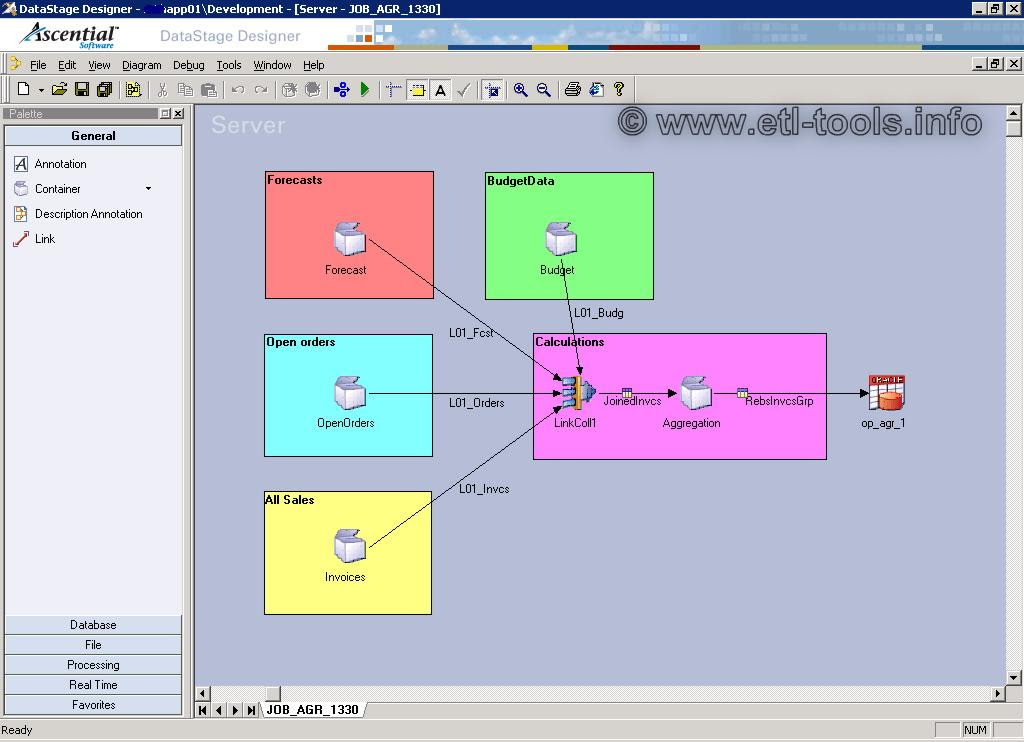The image size is (1024, 742).
Task: Go to last tab navigation arrow
Action: (251, 710)
